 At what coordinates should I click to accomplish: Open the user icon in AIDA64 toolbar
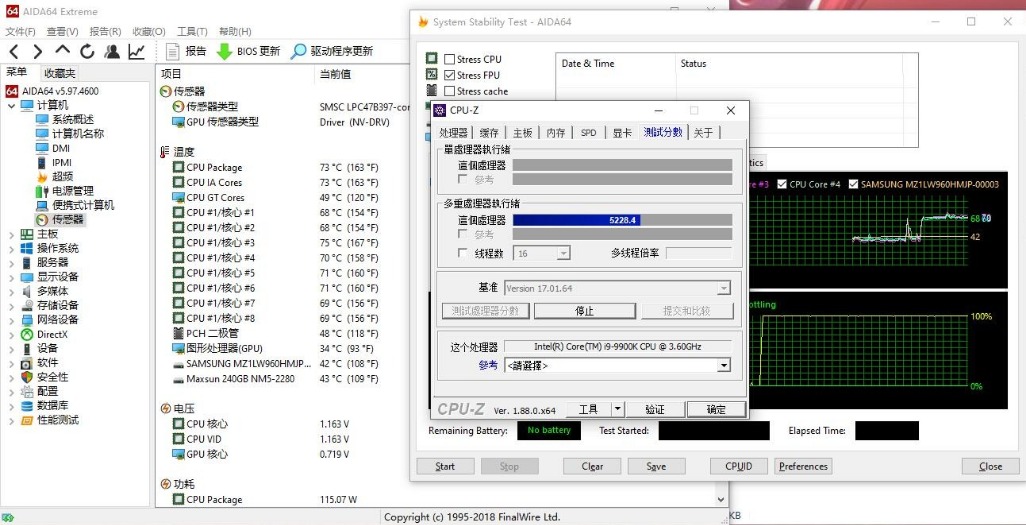pyautogui.click(x=112, y=51)
